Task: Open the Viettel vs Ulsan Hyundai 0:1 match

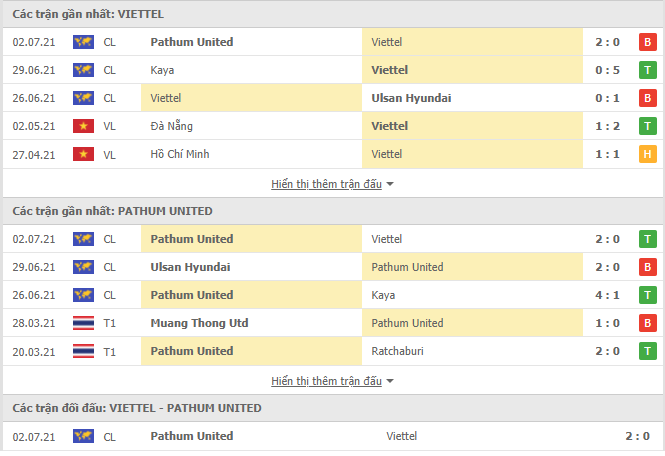Action: pyautogui.click(x=333, y=98)
